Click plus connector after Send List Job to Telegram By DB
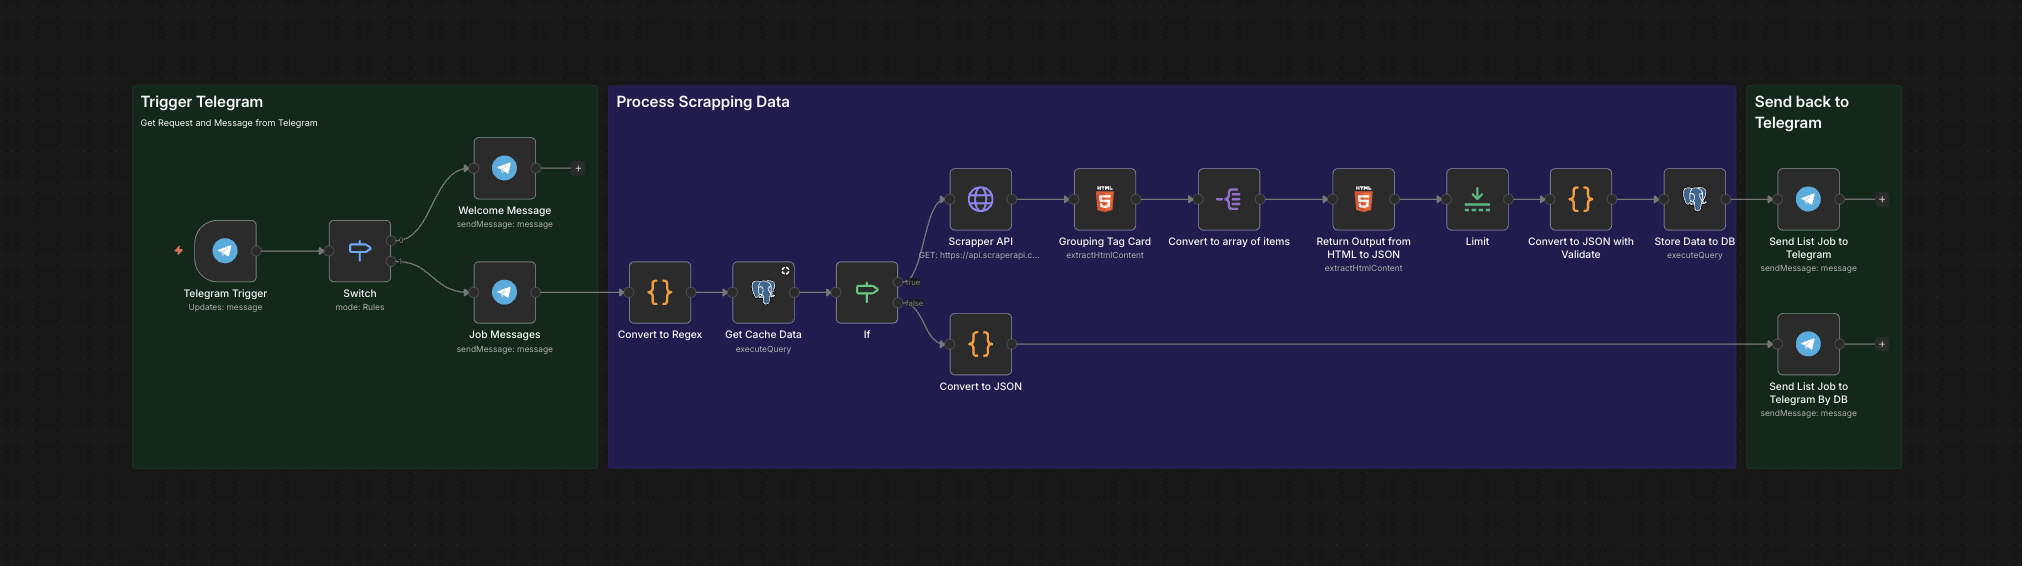Viewport: 2022px width, 566px height. click(x=1882, y=344)
